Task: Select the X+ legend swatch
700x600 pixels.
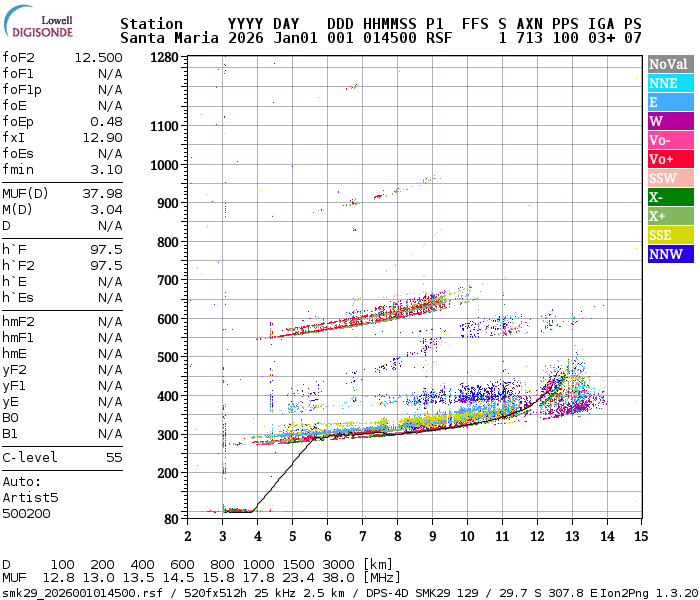Action: 671,216
